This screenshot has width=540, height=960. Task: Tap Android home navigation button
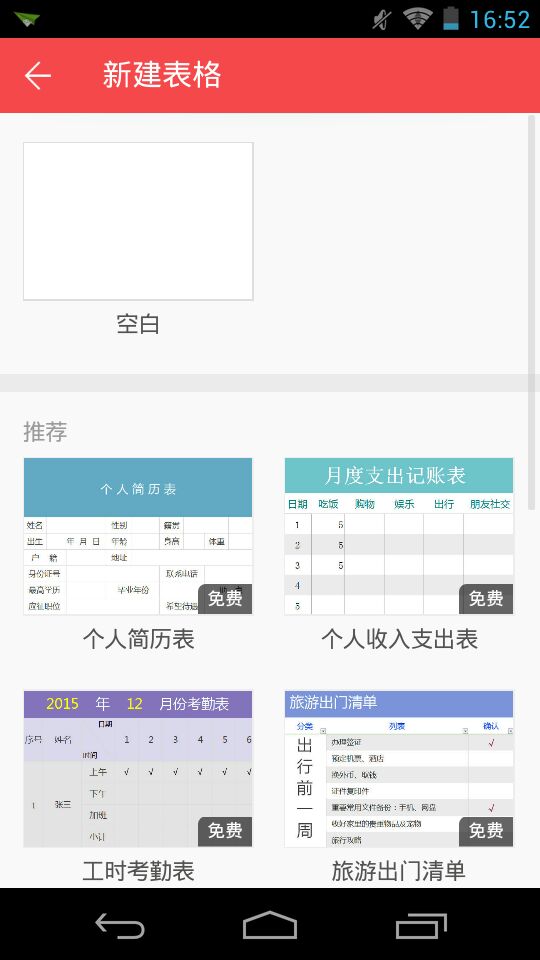tap(270, 924)
